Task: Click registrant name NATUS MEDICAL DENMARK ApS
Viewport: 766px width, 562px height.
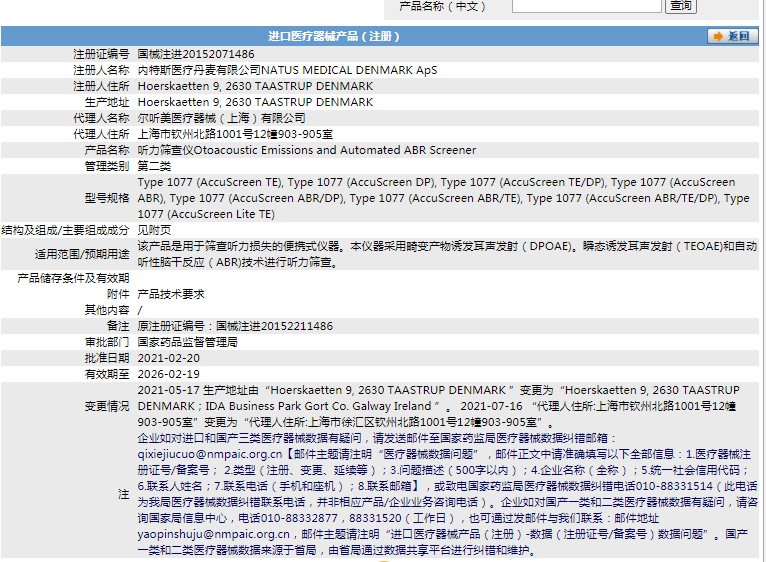Action: (349, 70)
